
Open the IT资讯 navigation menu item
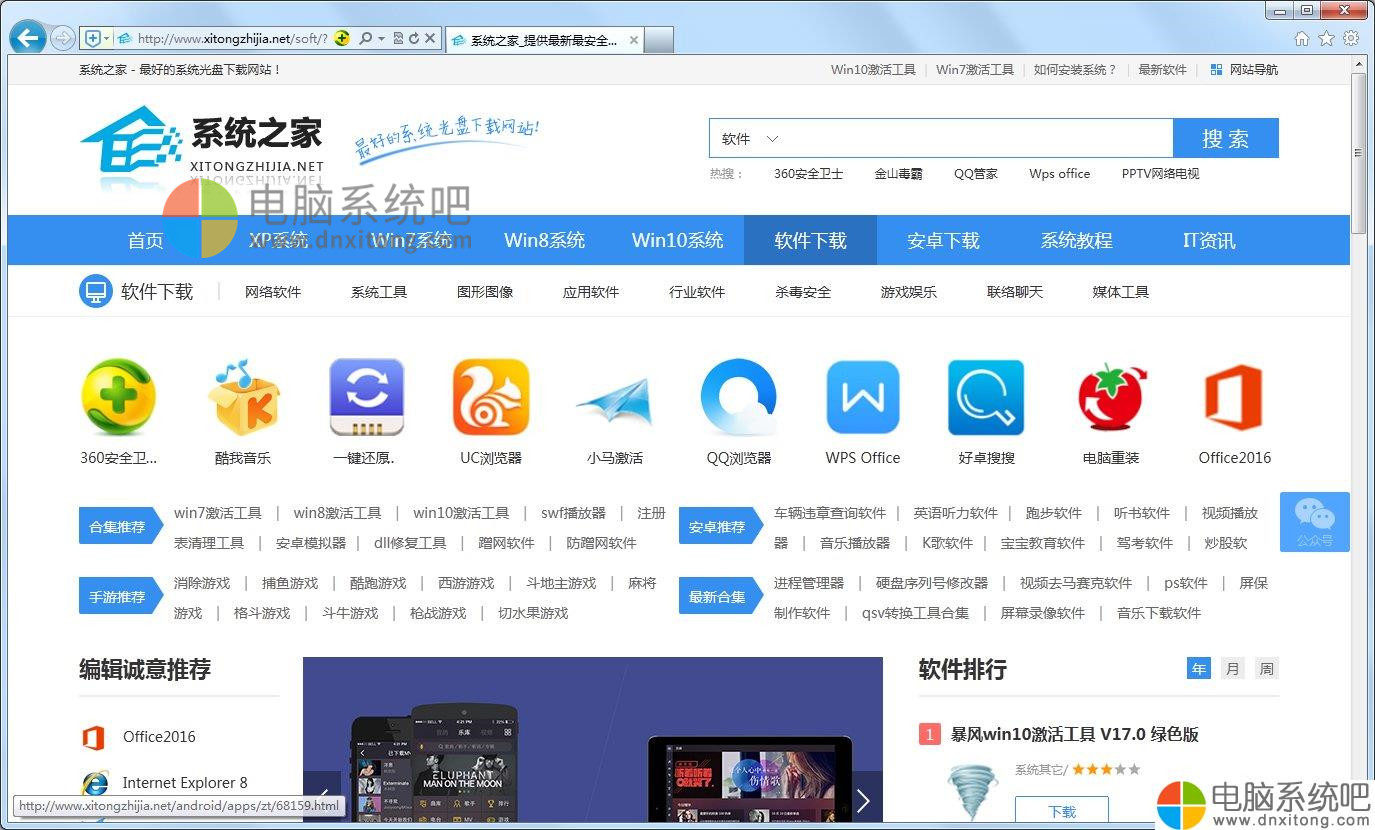[1208, 240]
